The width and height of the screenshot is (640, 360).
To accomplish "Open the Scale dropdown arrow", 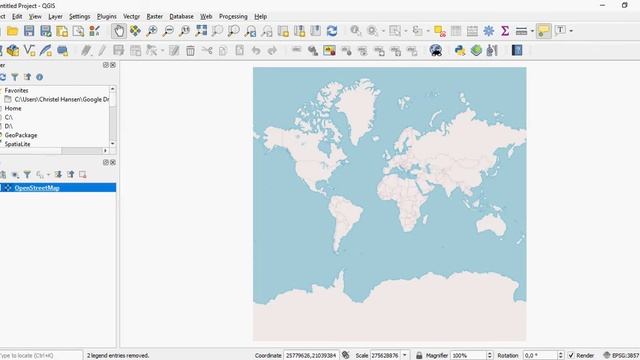I will point(404,356).
